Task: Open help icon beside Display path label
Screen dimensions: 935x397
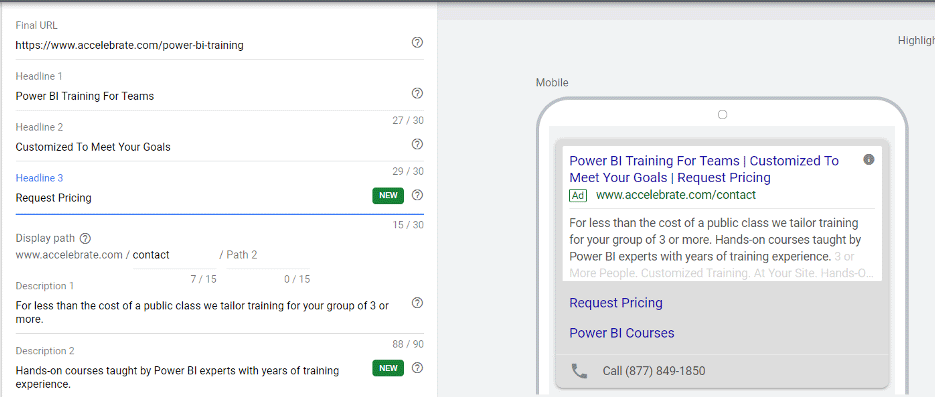Action: coord(85,238)
